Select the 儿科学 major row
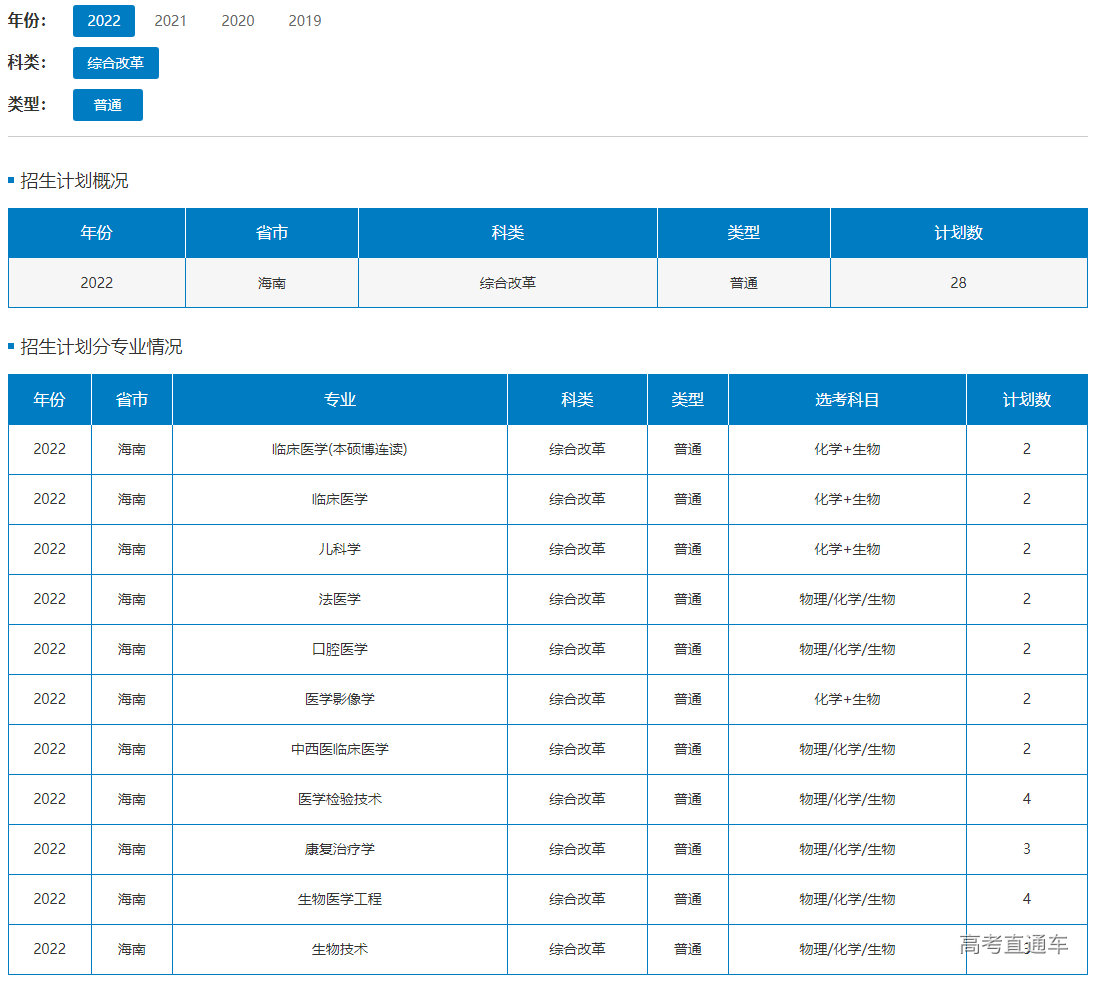Image resolution: width=1097 pixels, height=984 pixels. (340, 549)
